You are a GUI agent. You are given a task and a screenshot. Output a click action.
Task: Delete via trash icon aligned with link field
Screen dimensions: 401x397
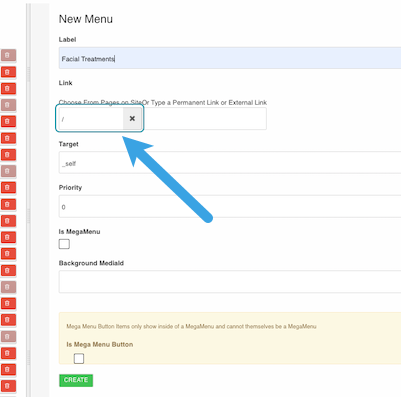(x=8, y=121)
